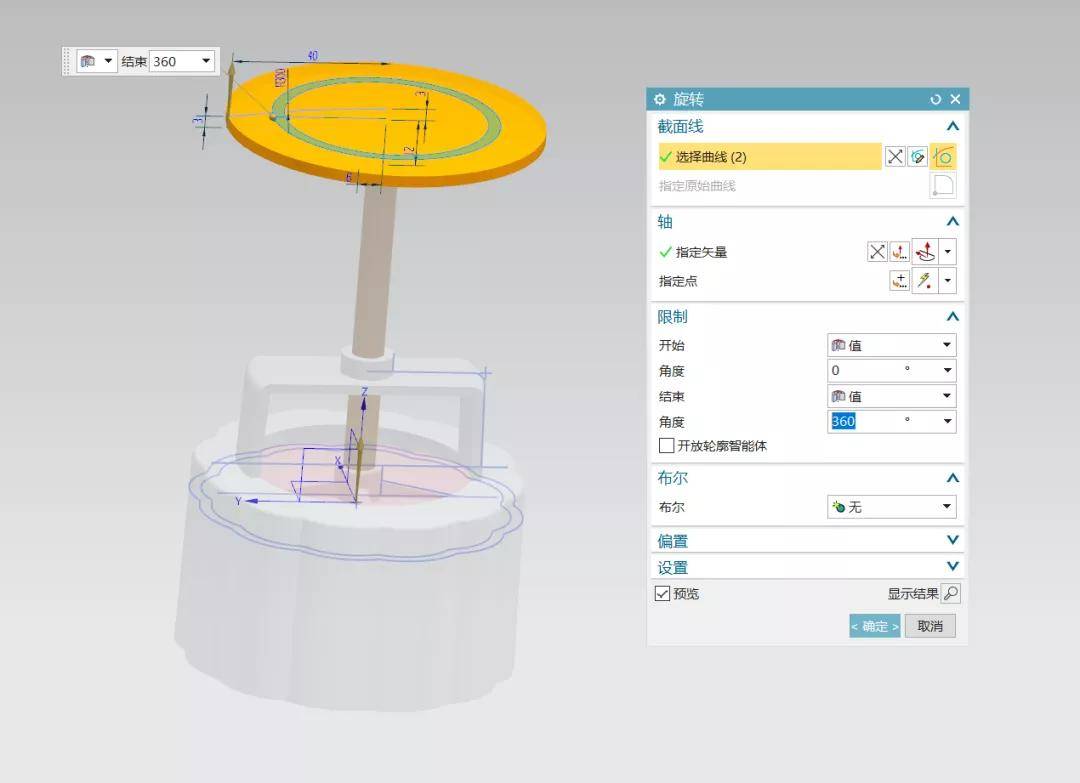Viewport: 1080px width, 783px height.
Task: Expand the 设置 section
Action: (953, 566)
